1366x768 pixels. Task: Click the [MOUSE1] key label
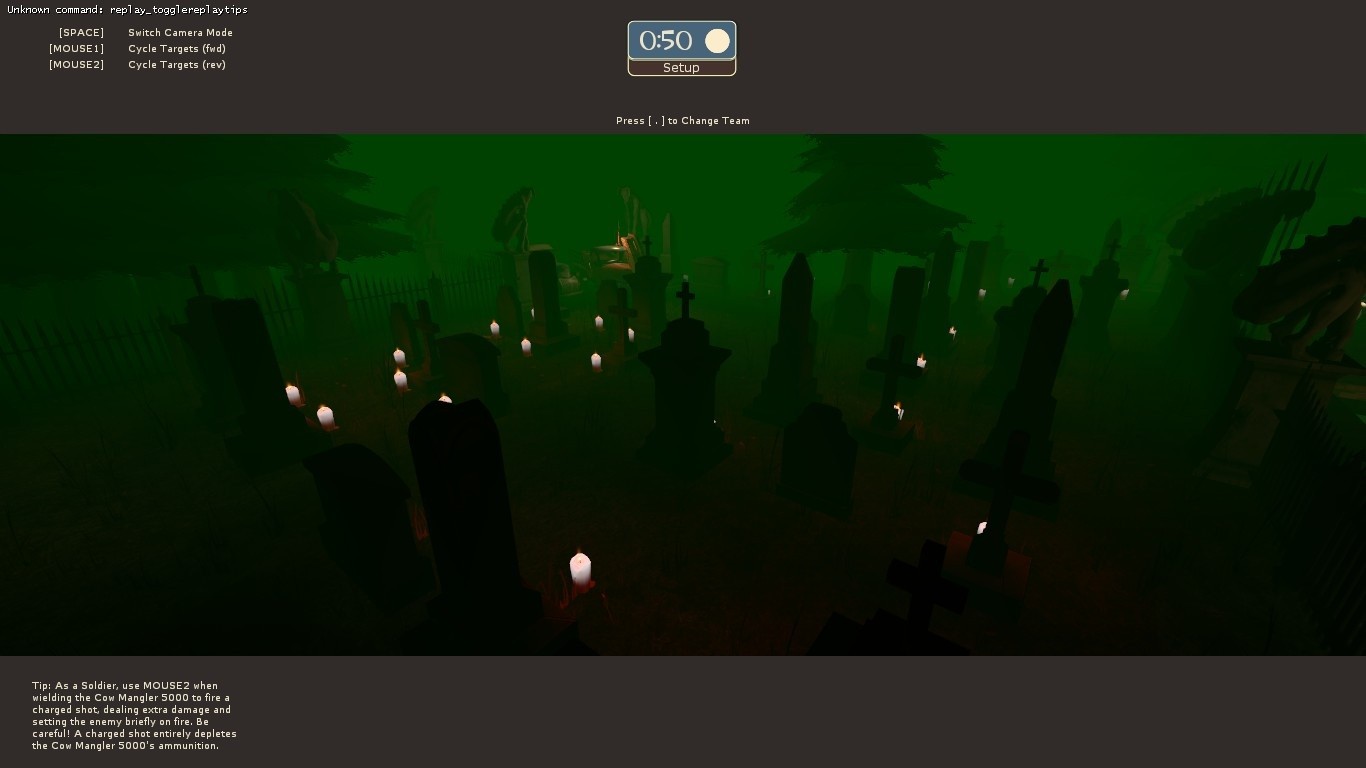pos(76,49)
